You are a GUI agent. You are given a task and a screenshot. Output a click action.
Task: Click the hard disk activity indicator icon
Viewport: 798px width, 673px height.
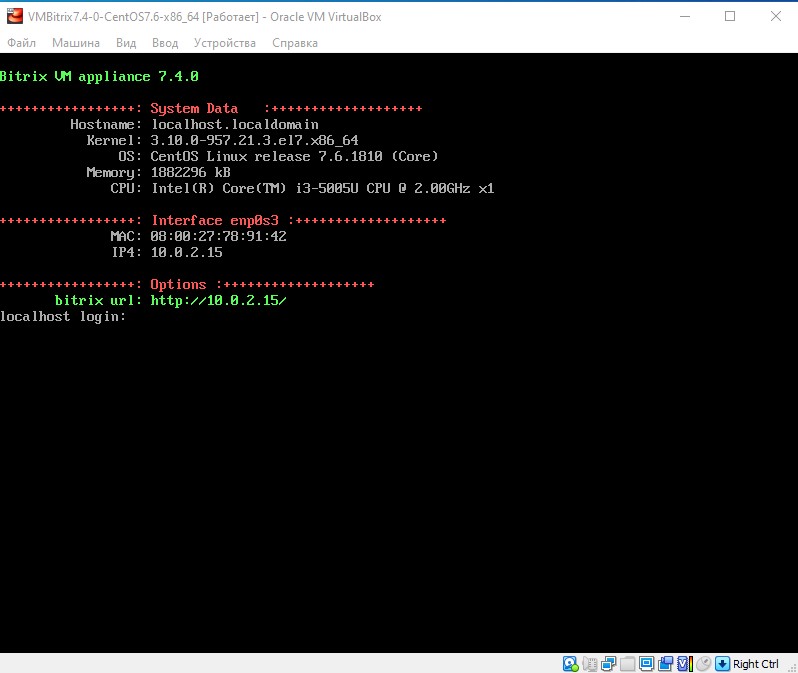(571, 664)
